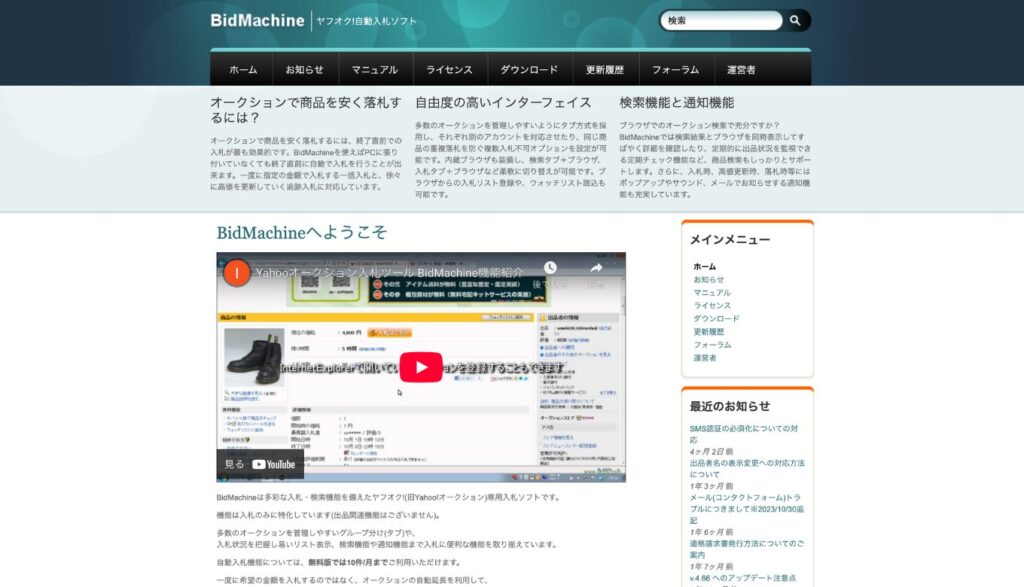
Task: Click the オークションで商品を安く落札するには？ heading
Action: (306, 110)
